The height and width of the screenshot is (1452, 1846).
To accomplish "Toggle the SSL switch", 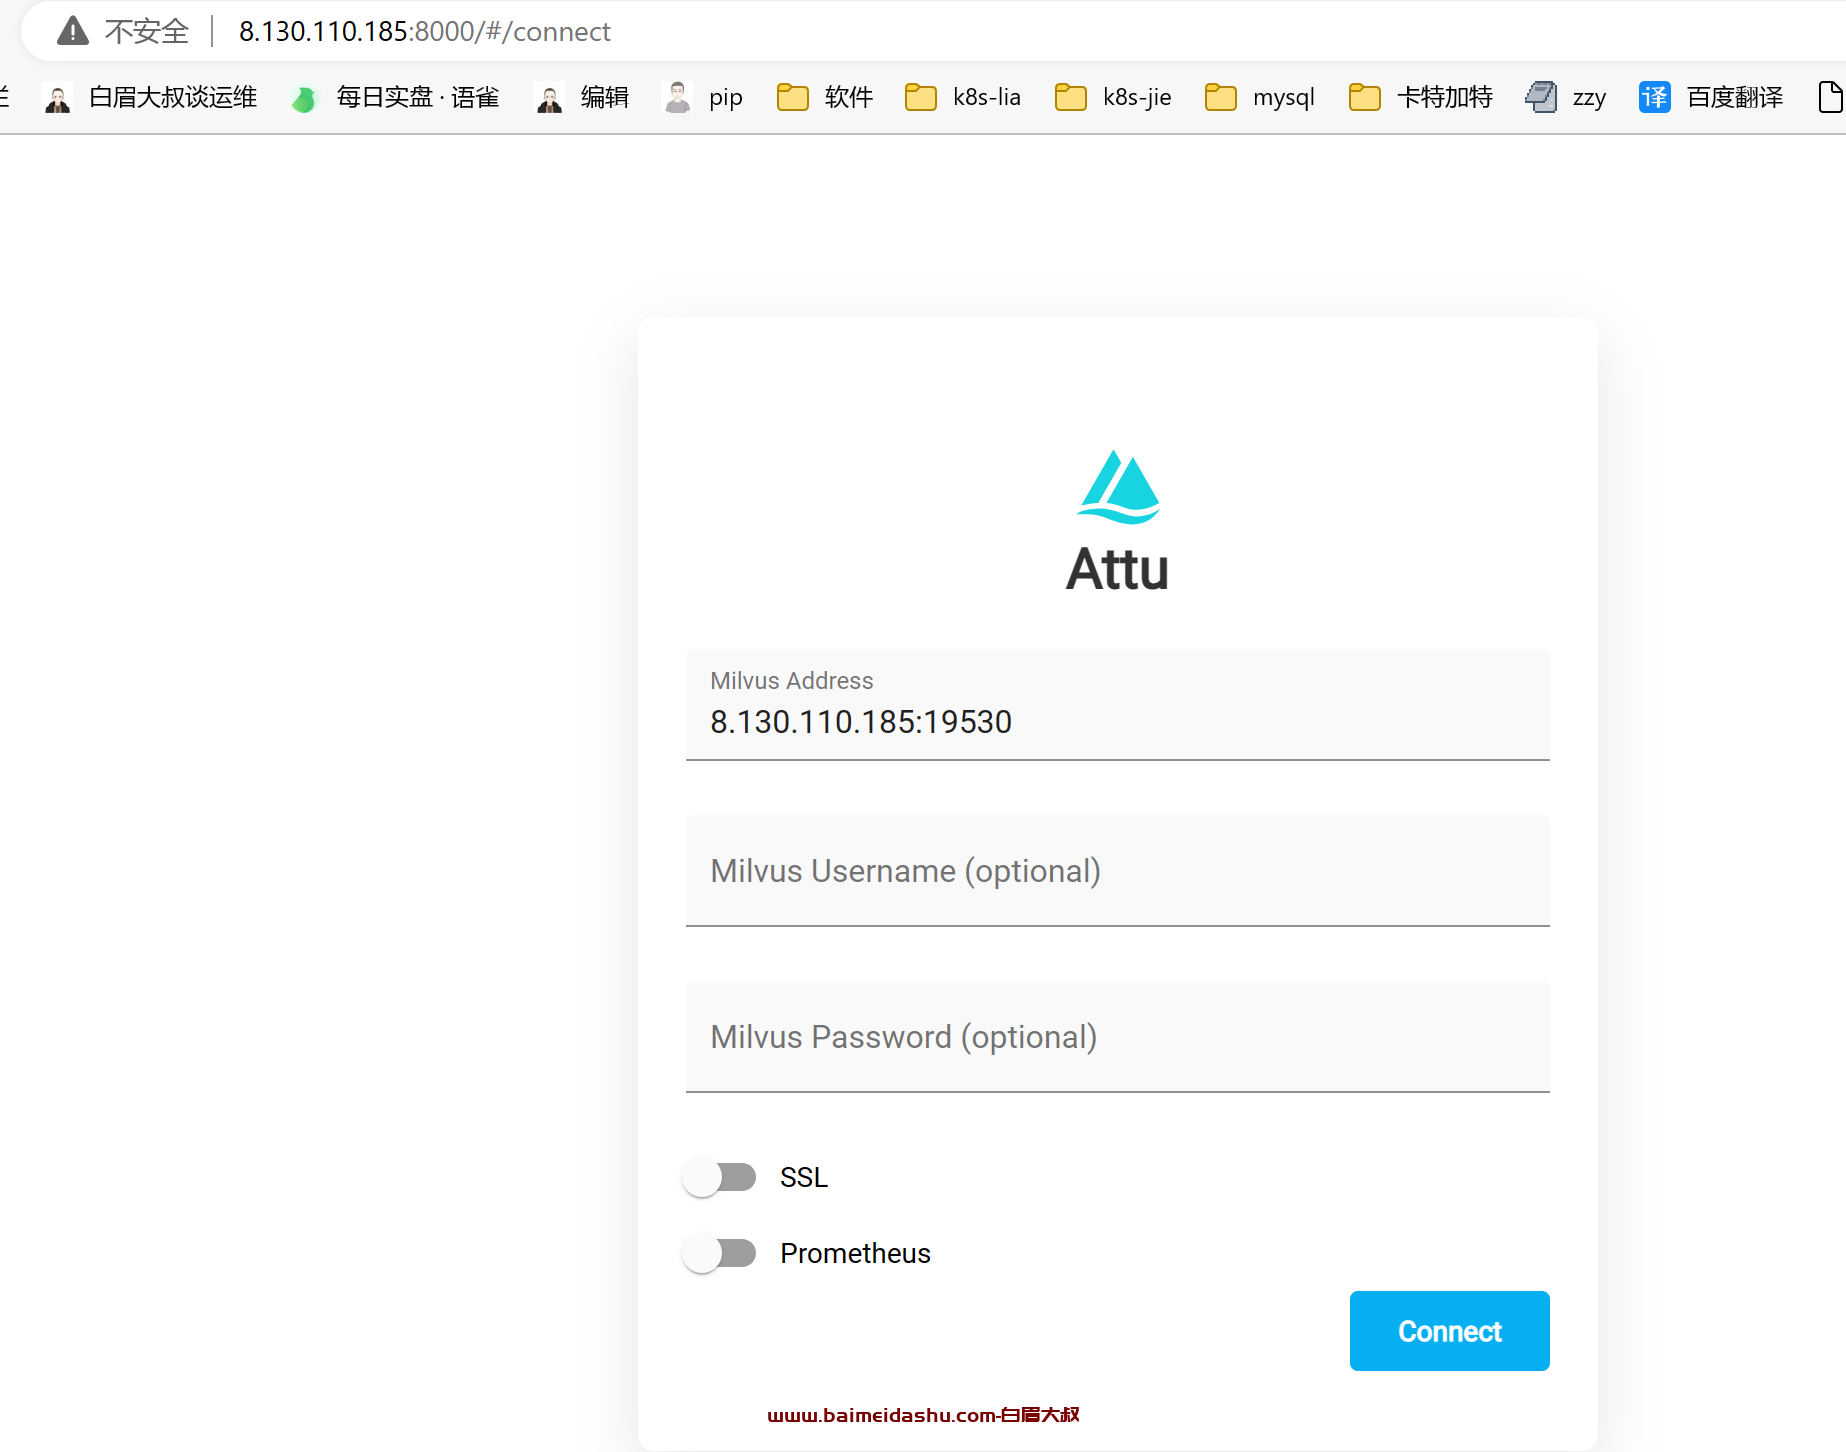I will pyautogui.click(x=719, y=1177).
